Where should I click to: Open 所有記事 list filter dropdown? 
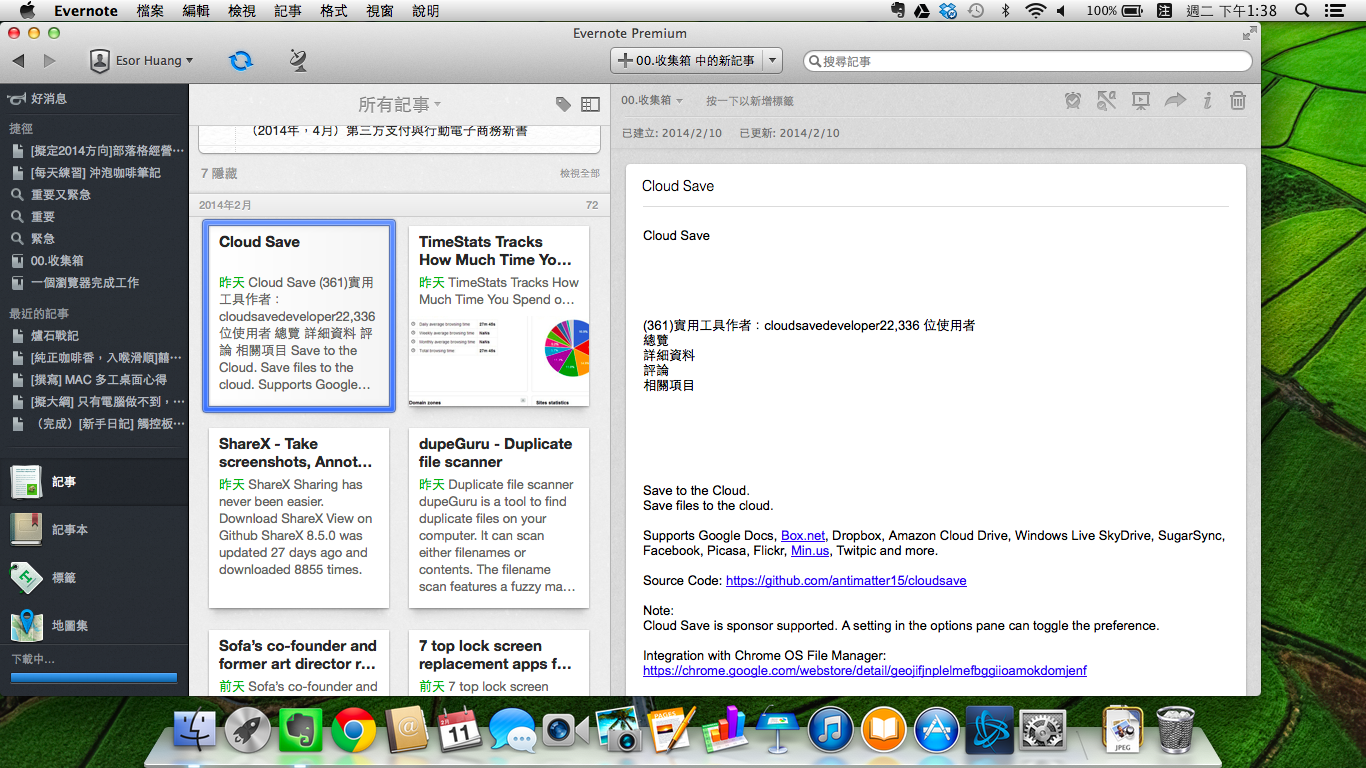(x=399, y=104)
